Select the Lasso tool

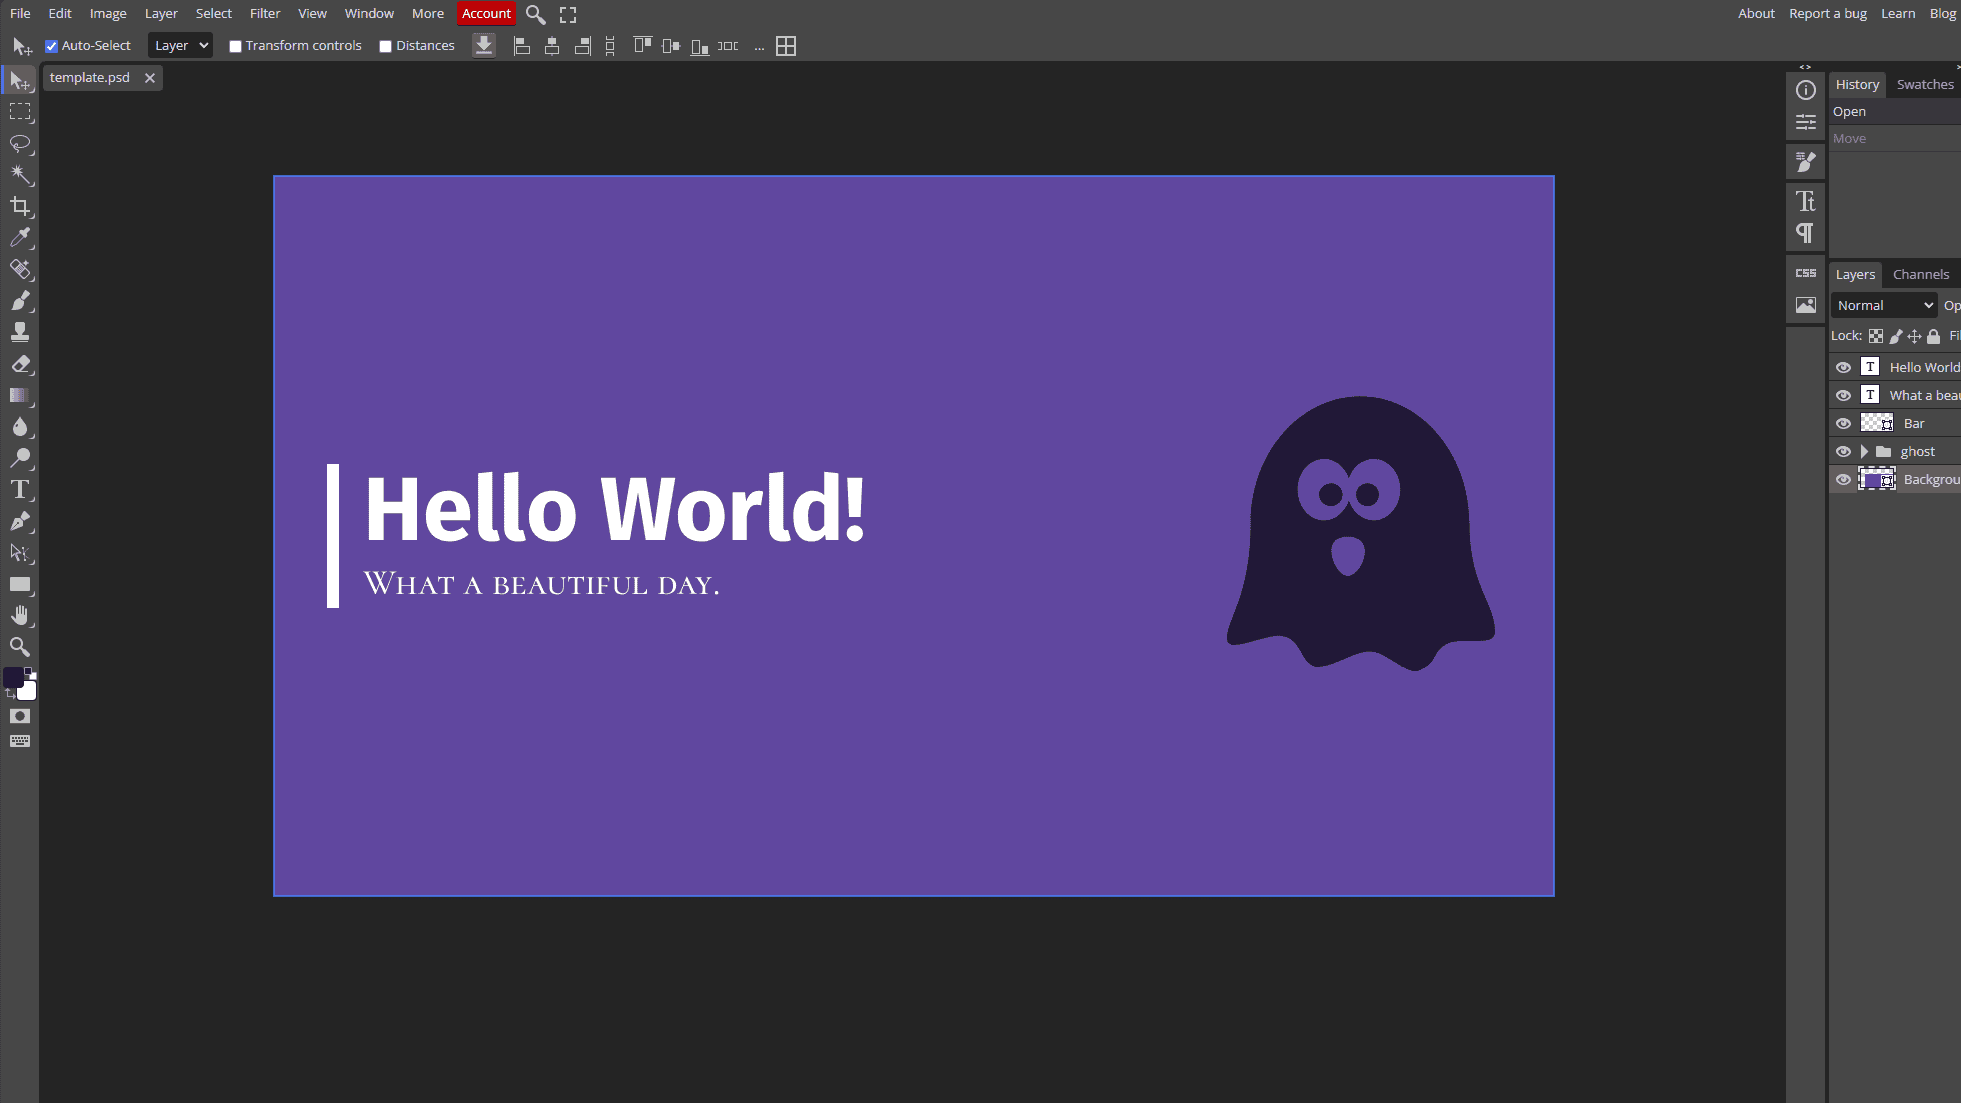pyautogui.click(x=20, y=144)
